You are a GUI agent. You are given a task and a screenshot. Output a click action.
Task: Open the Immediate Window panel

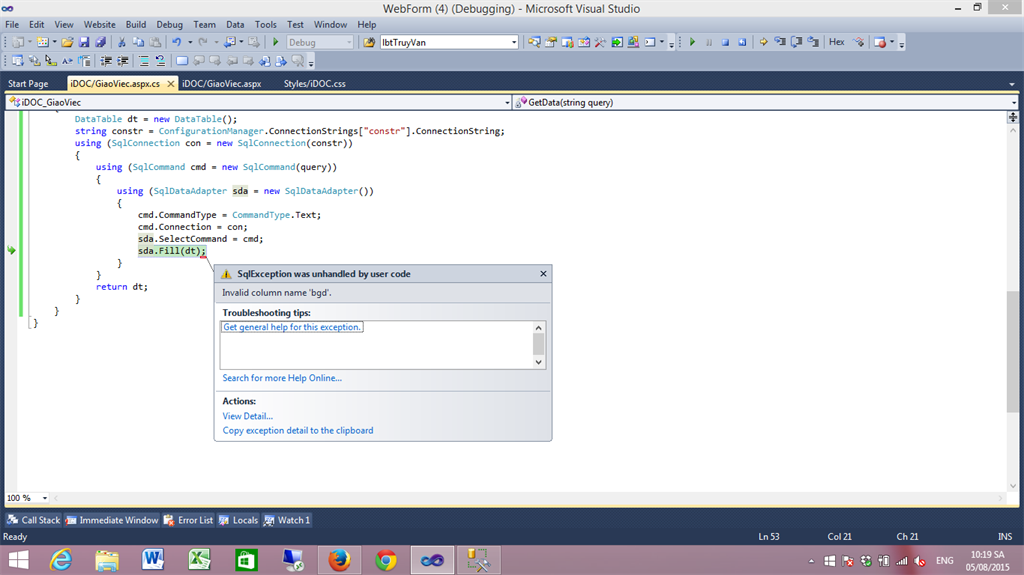point(112,520)
